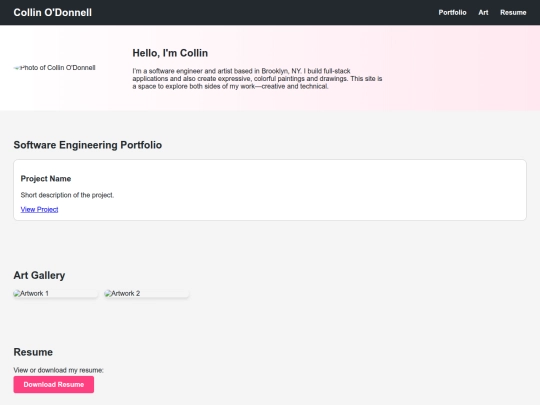Follow the View Project link
Viewport: 540px width, 405px height.
[39, 209]
